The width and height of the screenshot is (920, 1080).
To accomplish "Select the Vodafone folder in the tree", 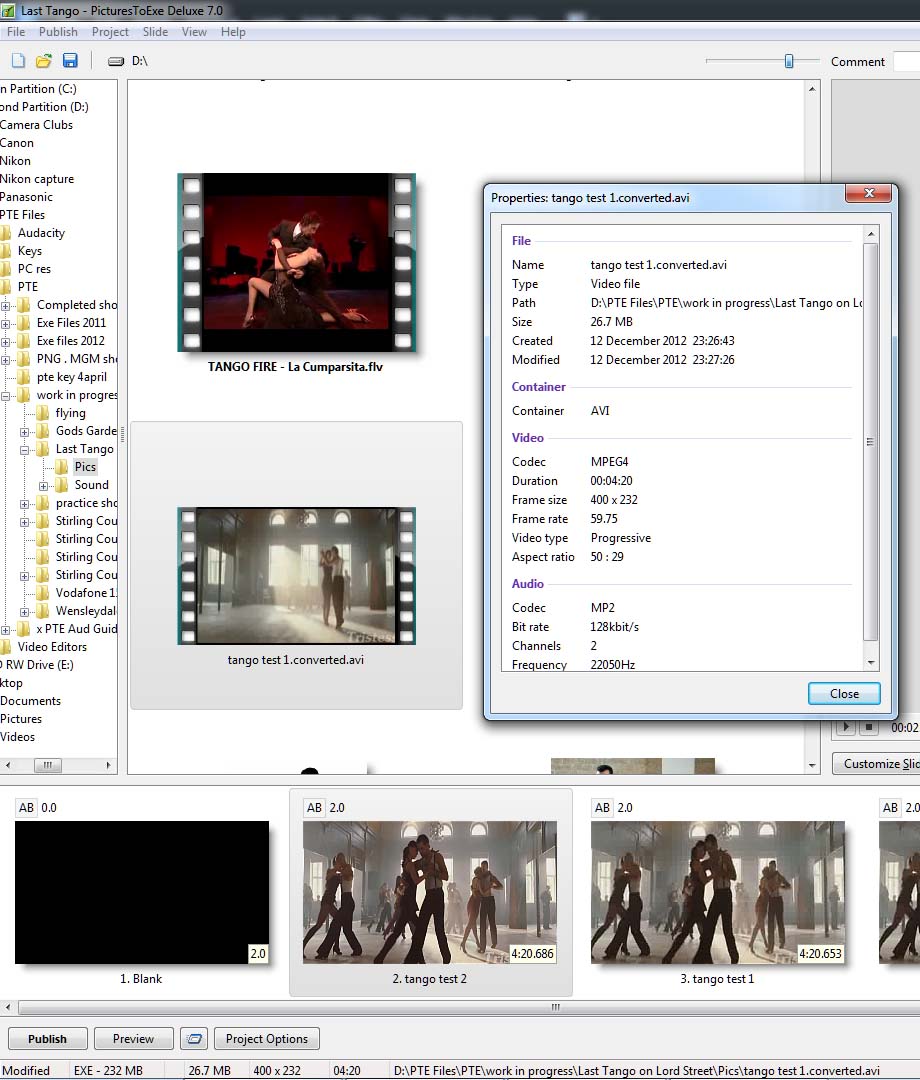I will pos(85,593).
